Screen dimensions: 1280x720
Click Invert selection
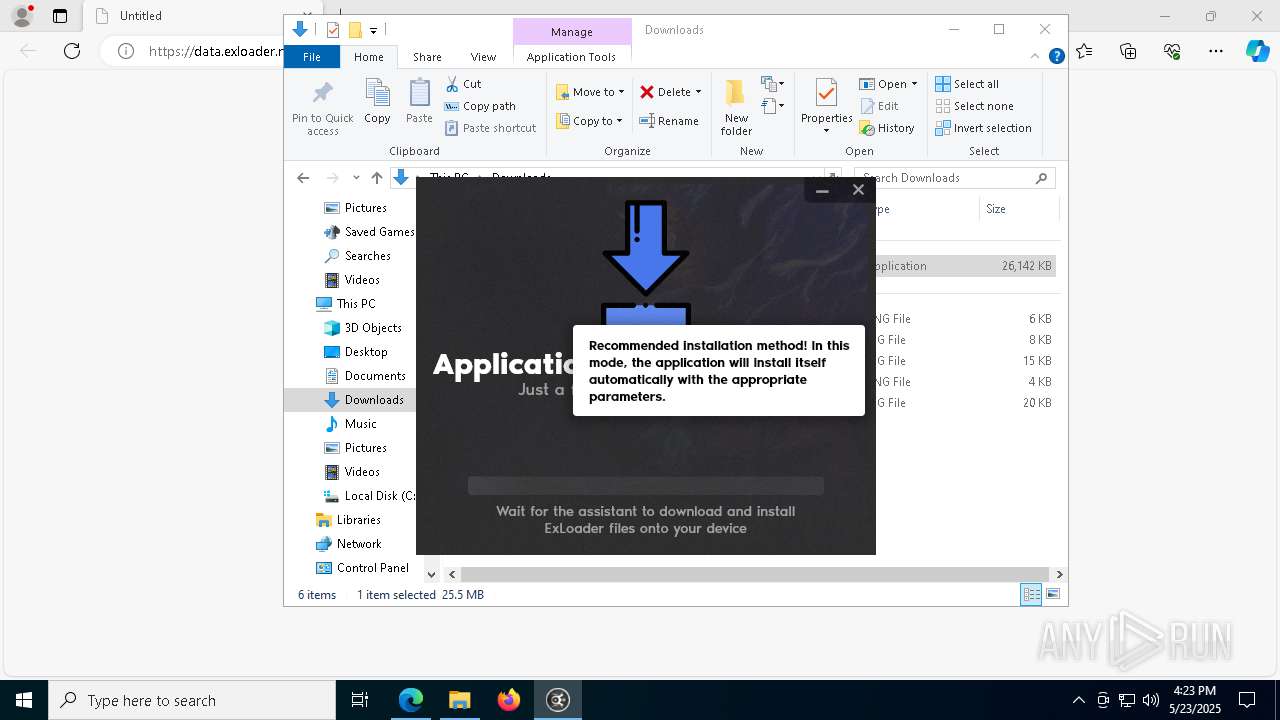click(x=983, y=128)
